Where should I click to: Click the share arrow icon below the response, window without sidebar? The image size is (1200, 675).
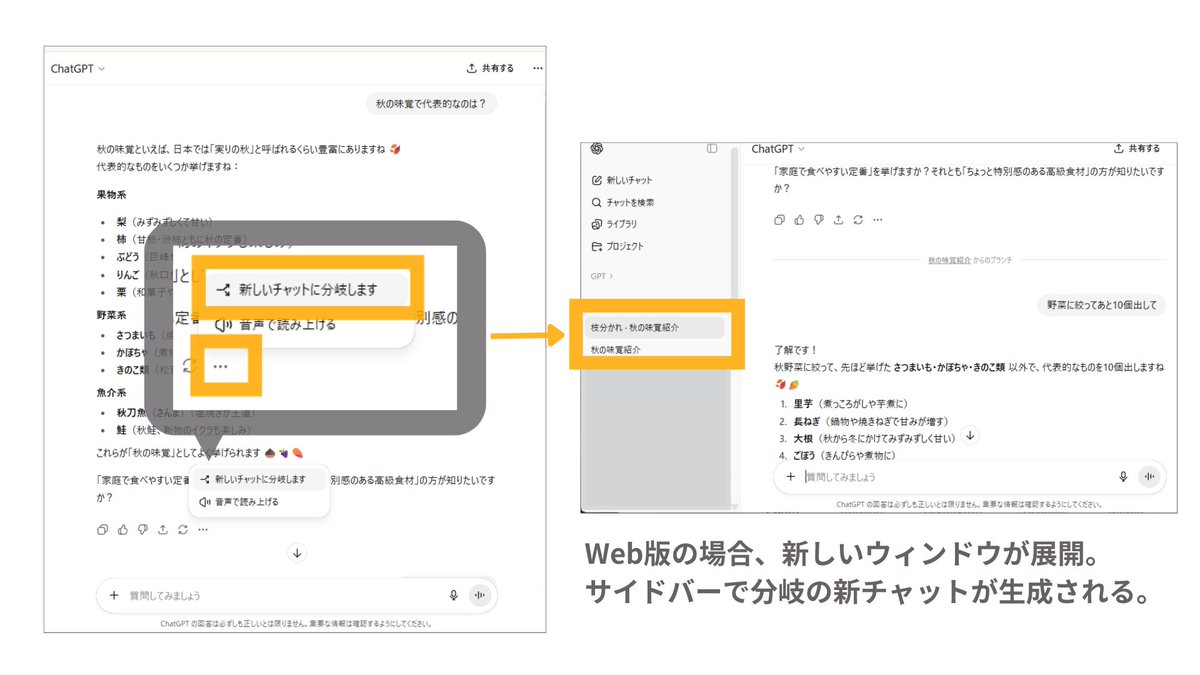(x=163, y=529)
